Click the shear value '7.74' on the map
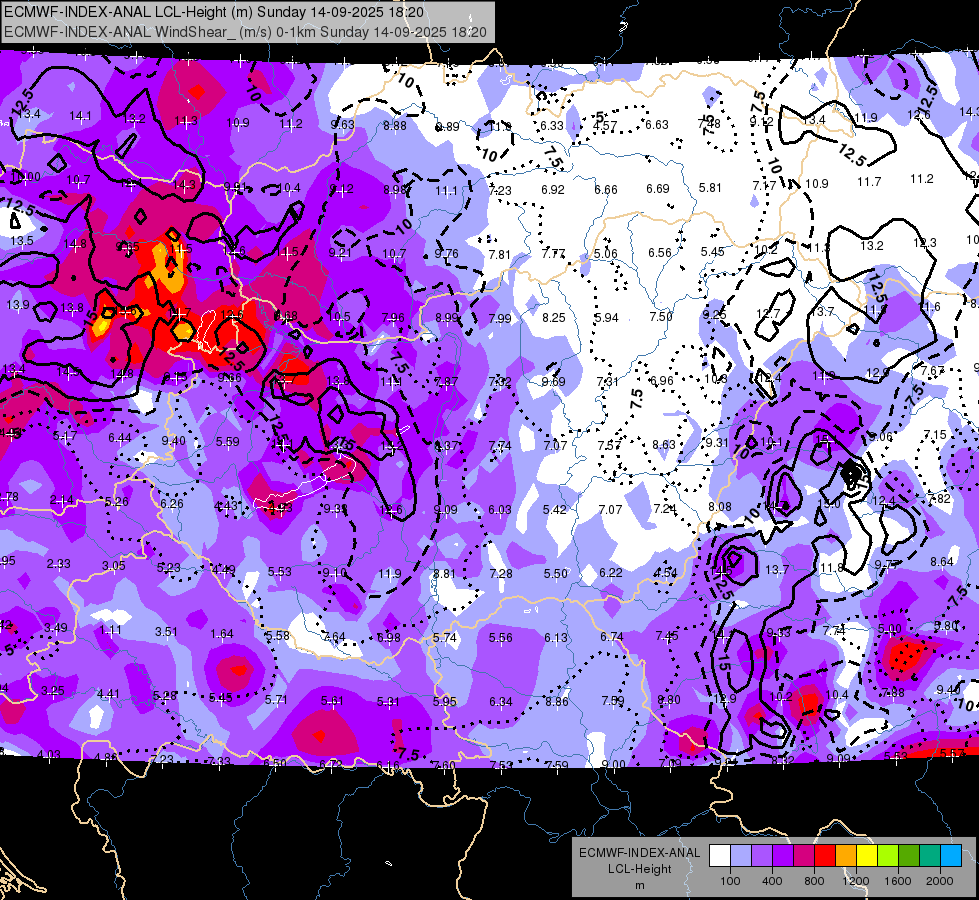The height and width of the screenshot is (900, 979). [x=500, y=446]
